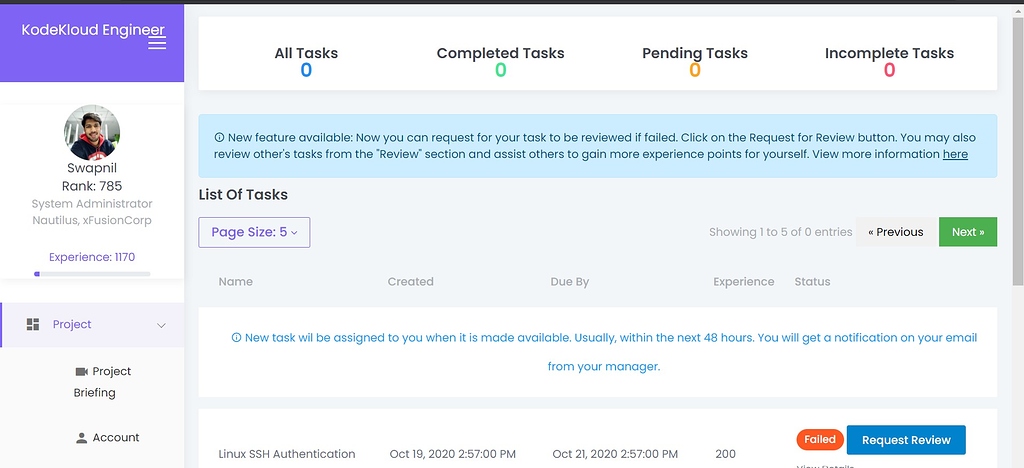Click Swapnil's profile avatar photo

tap(92, 133)
